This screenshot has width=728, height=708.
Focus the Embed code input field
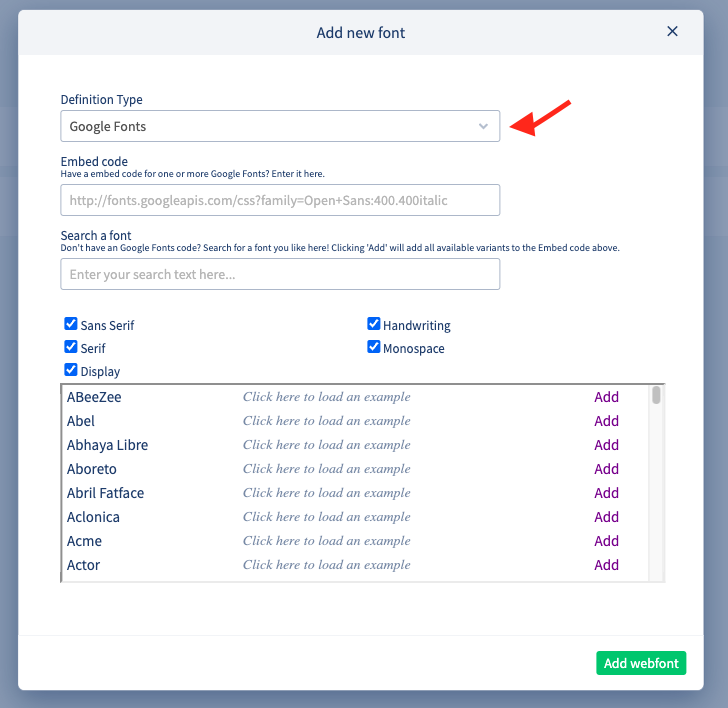pyautogui.click(x=279, y=200)
